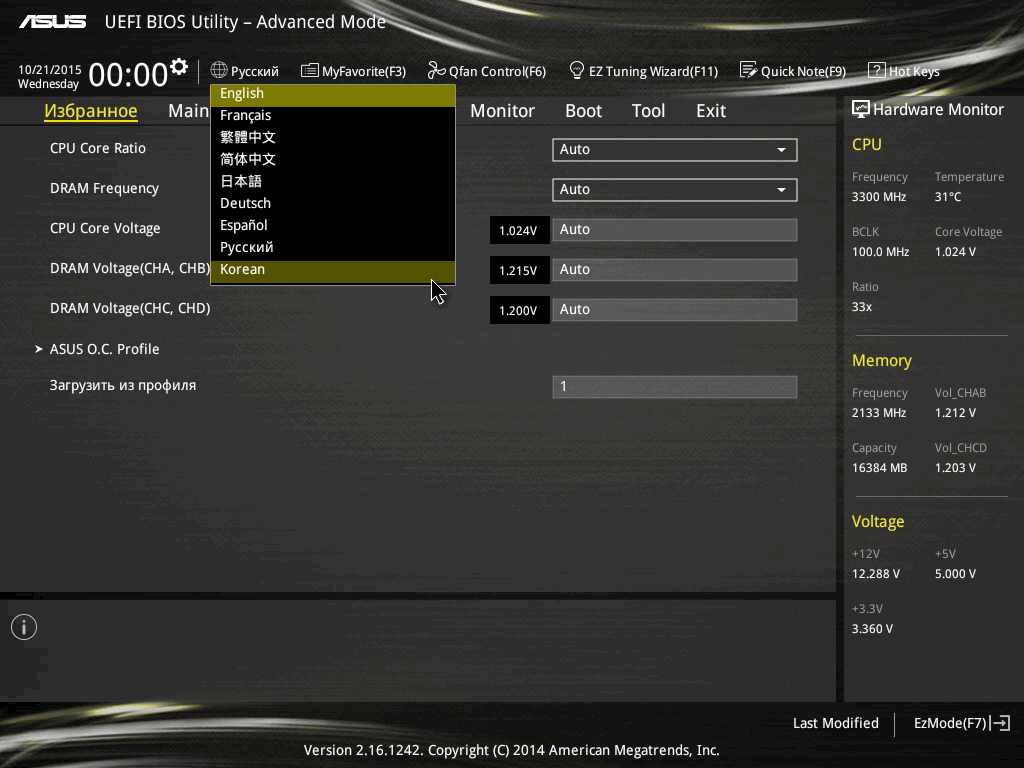Image resolution: width=1024 pixels, height=768 pixels.
Task: Click the CPU Core Ratio label
Action: click(x=98, y=148)
